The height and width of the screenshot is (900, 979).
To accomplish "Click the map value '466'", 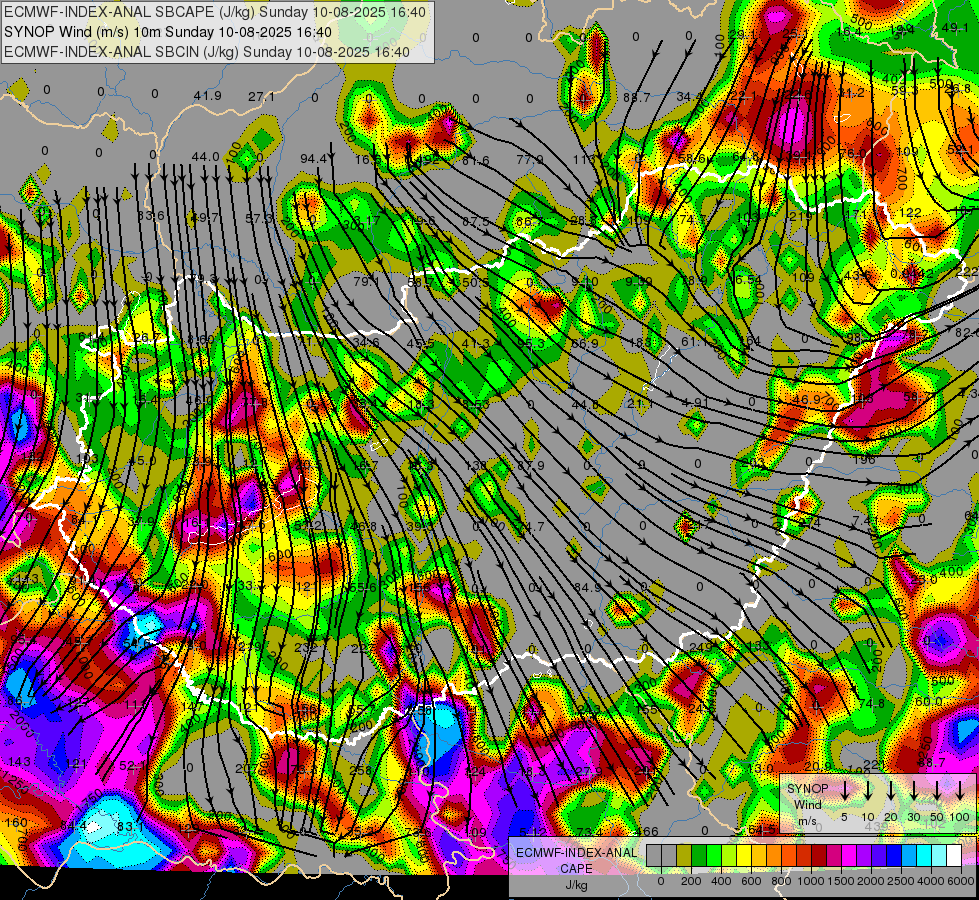I will tap(647, 831).
